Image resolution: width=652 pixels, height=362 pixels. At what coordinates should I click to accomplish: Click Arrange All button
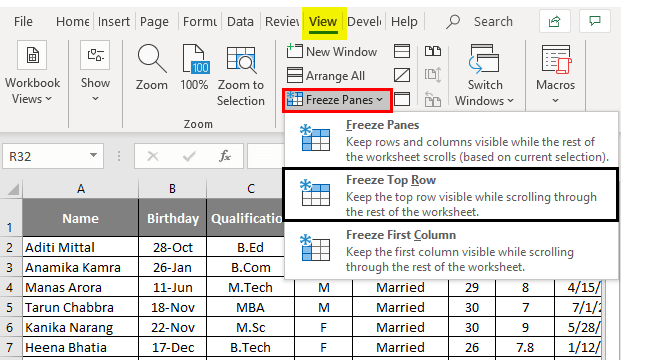tap(326, 76)
